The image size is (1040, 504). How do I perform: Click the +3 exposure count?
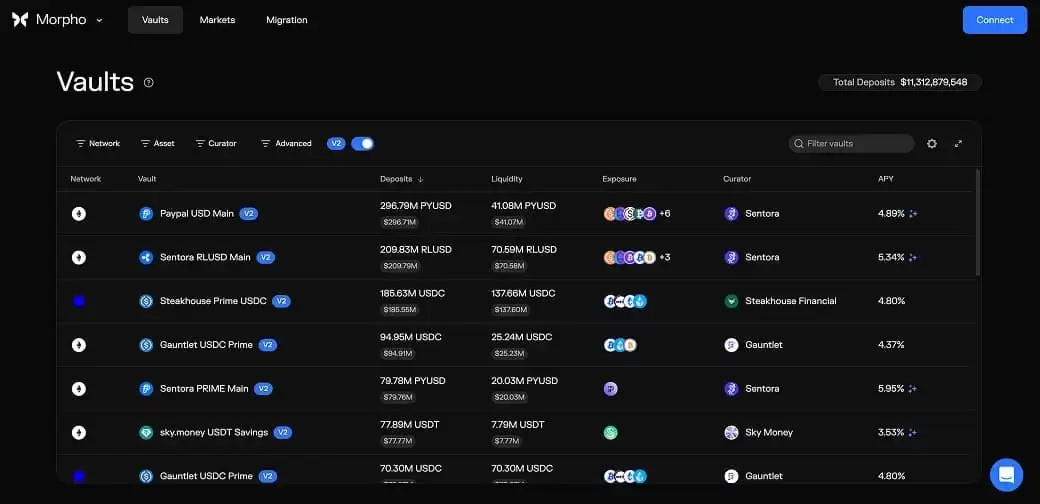(x=665, y=257)
